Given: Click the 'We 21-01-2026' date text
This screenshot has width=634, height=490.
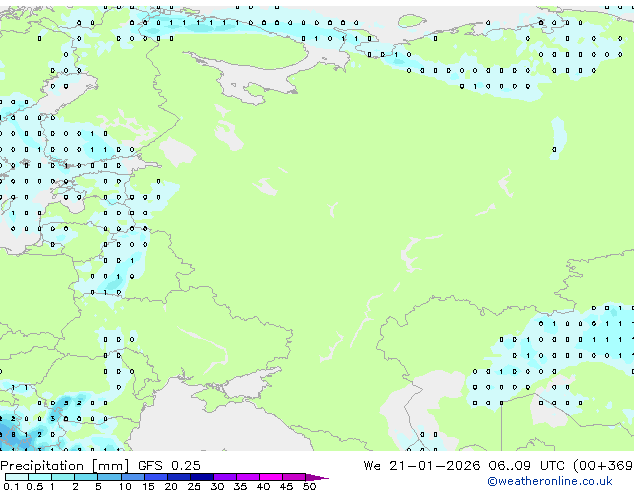Looking at the screenshot, I should (x=422, y=466).
